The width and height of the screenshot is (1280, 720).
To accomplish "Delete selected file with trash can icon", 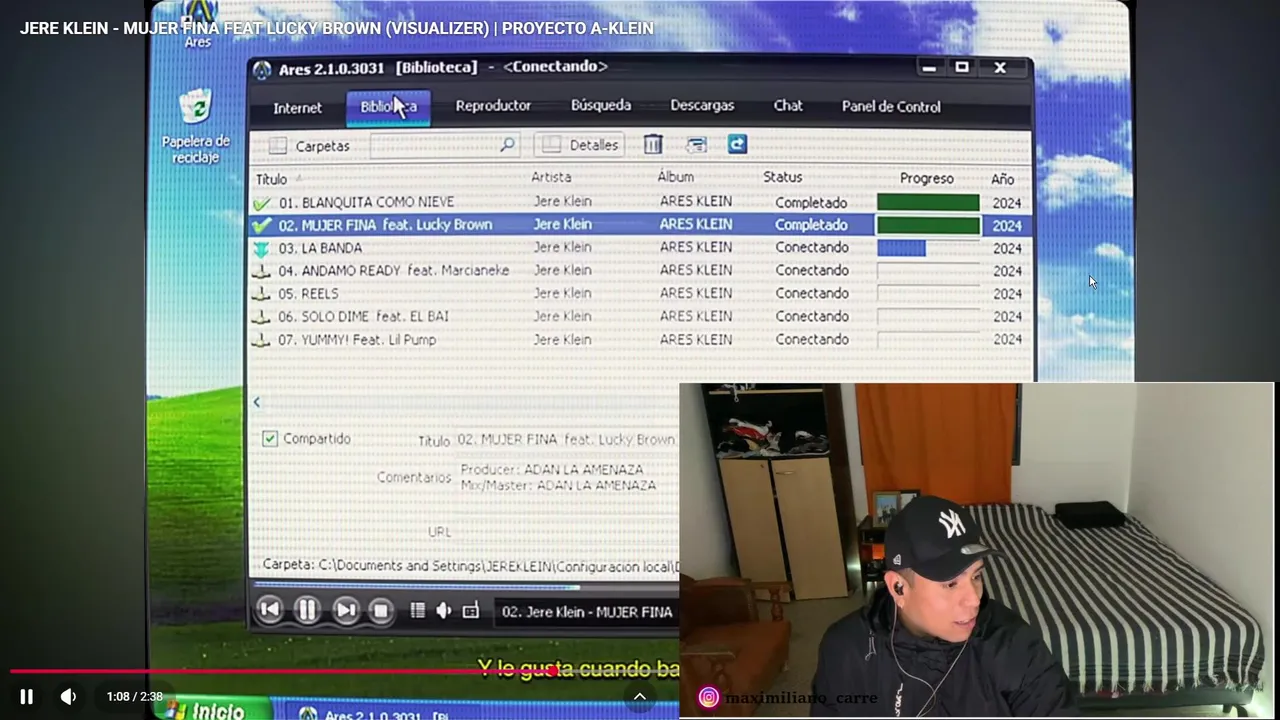I will pos(653,145).
